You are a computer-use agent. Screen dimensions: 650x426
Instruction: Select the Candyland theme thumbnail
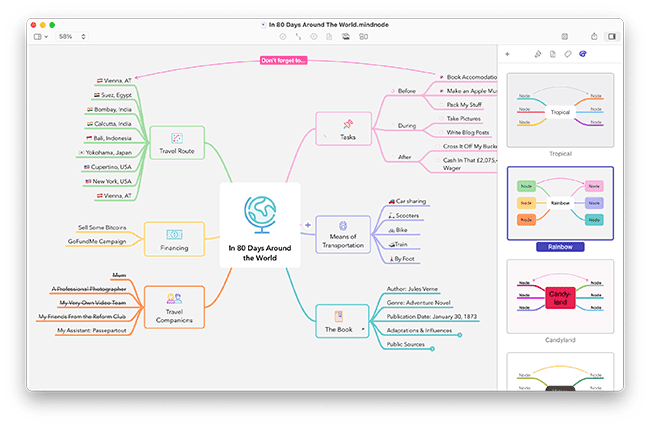pyautogui.click(x=560, y=296)
